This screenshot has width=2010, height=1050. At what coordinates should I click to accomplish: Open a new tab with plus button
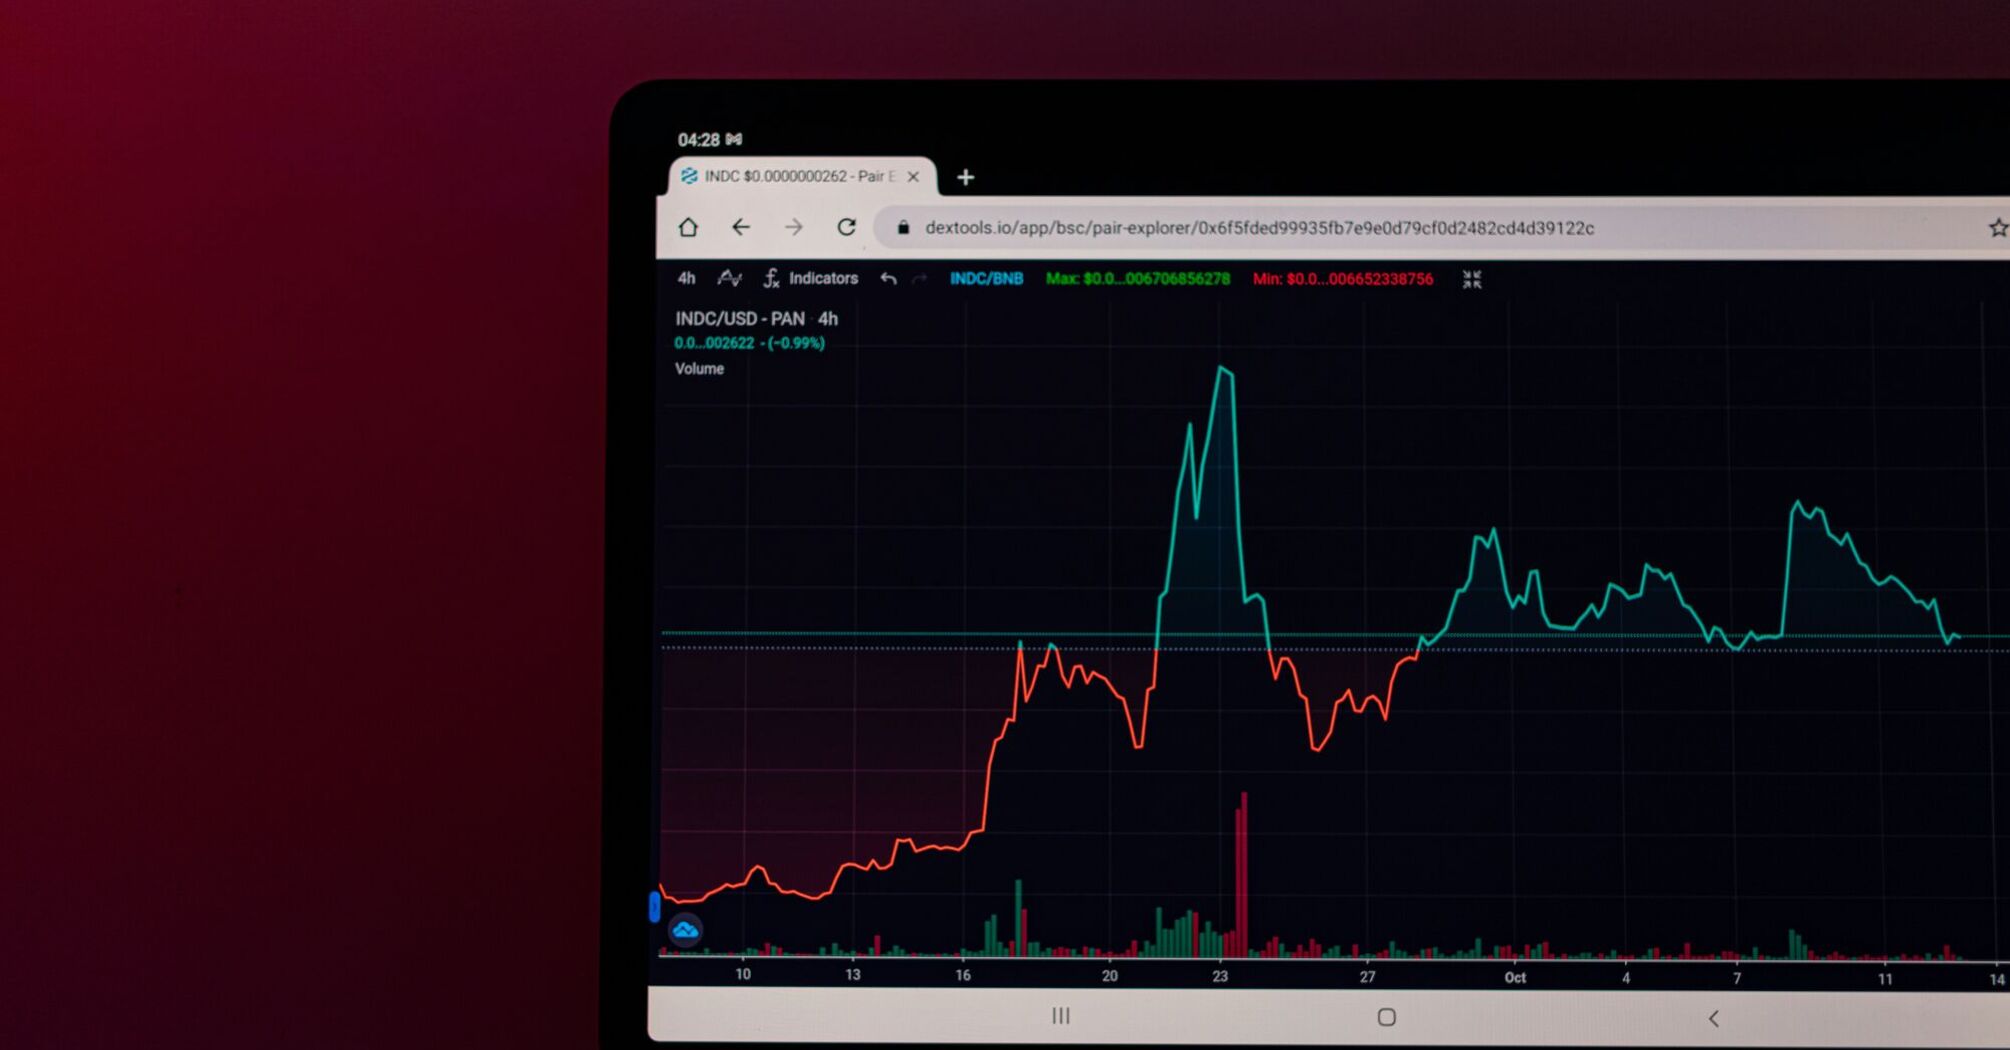[x=965, y=177]
